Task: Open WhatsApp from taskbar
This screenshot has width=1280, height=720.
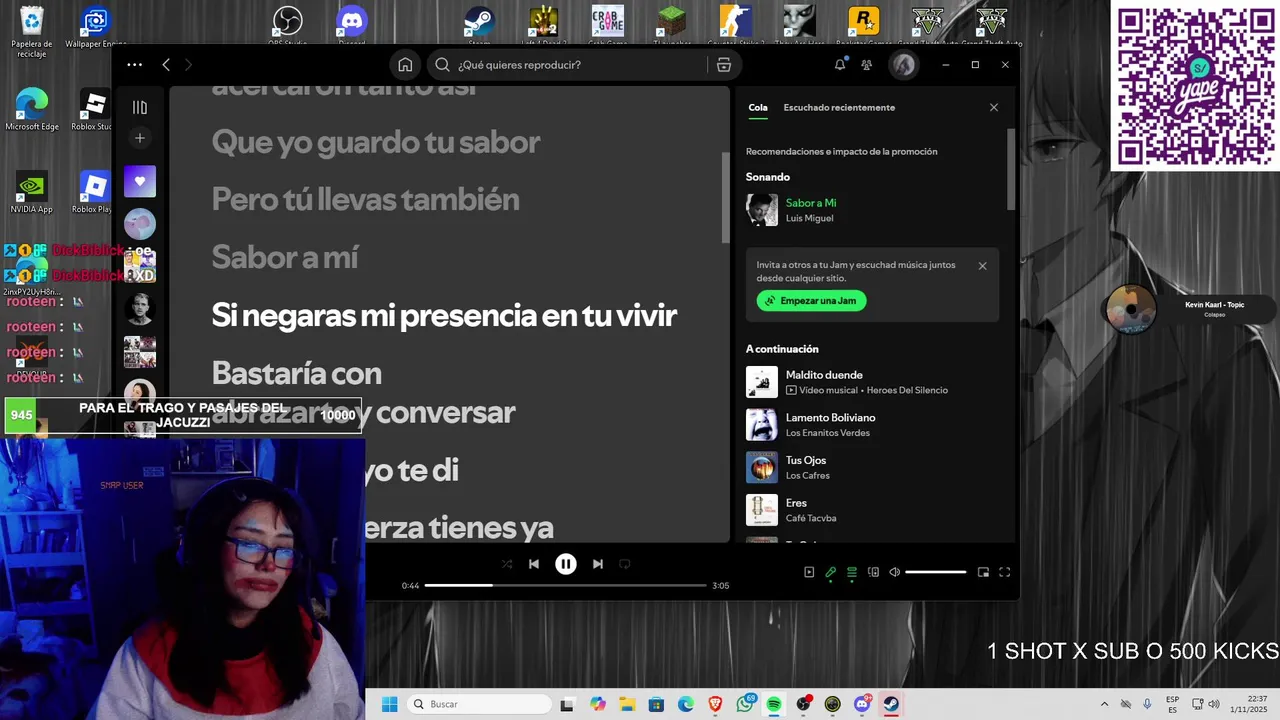Action: 745,704
